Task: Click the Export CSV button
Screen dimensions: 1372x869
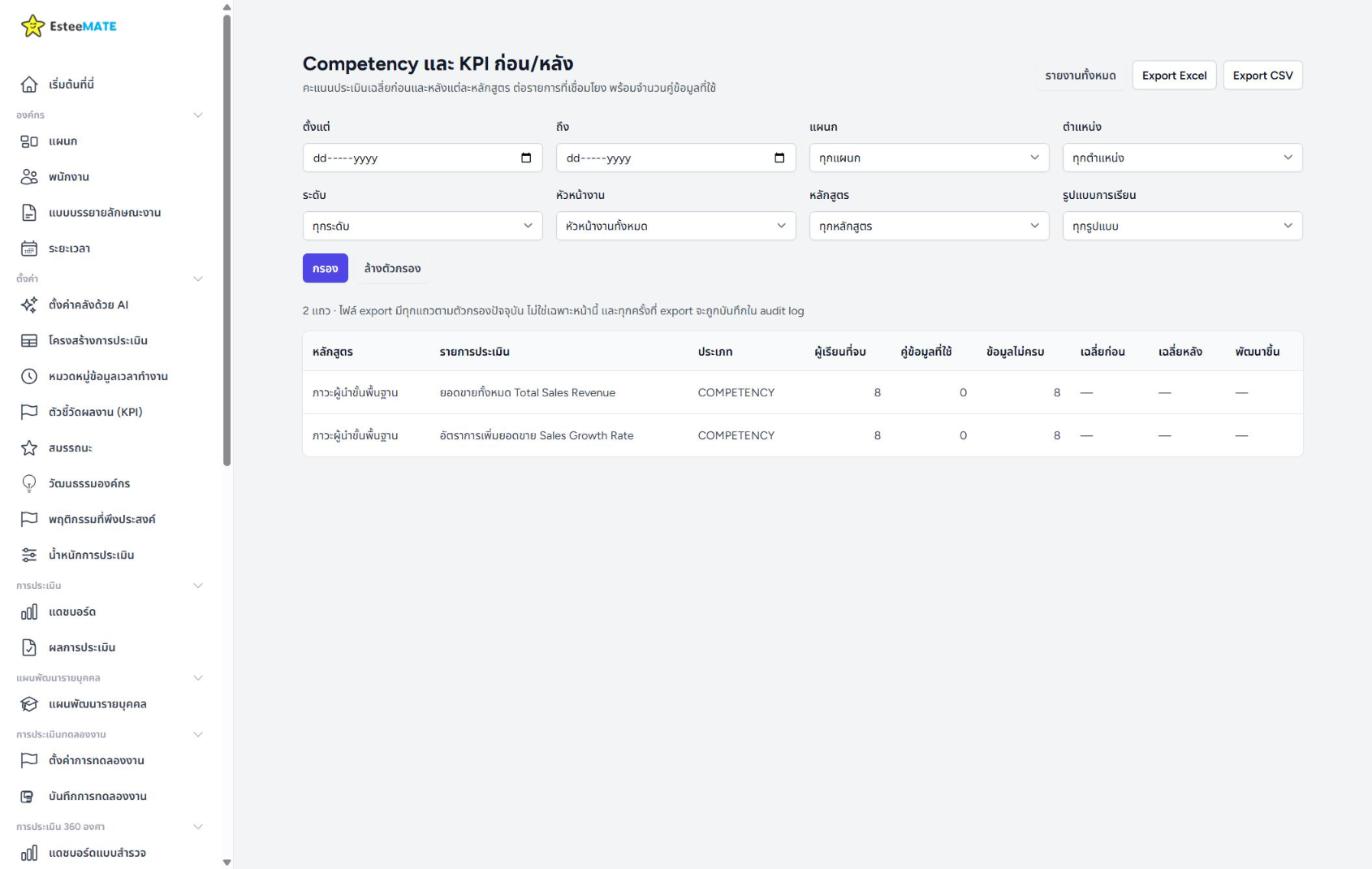Action: tap(1262, 76)
